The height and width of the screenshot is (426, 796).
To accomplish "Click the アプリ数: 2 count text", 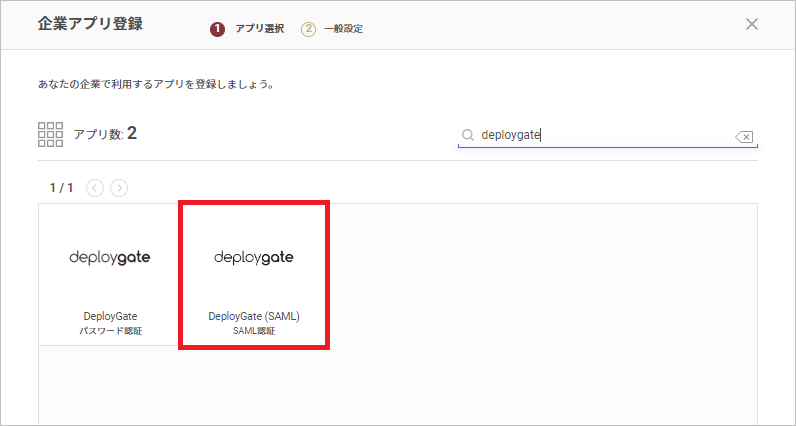I will (105, 134).
